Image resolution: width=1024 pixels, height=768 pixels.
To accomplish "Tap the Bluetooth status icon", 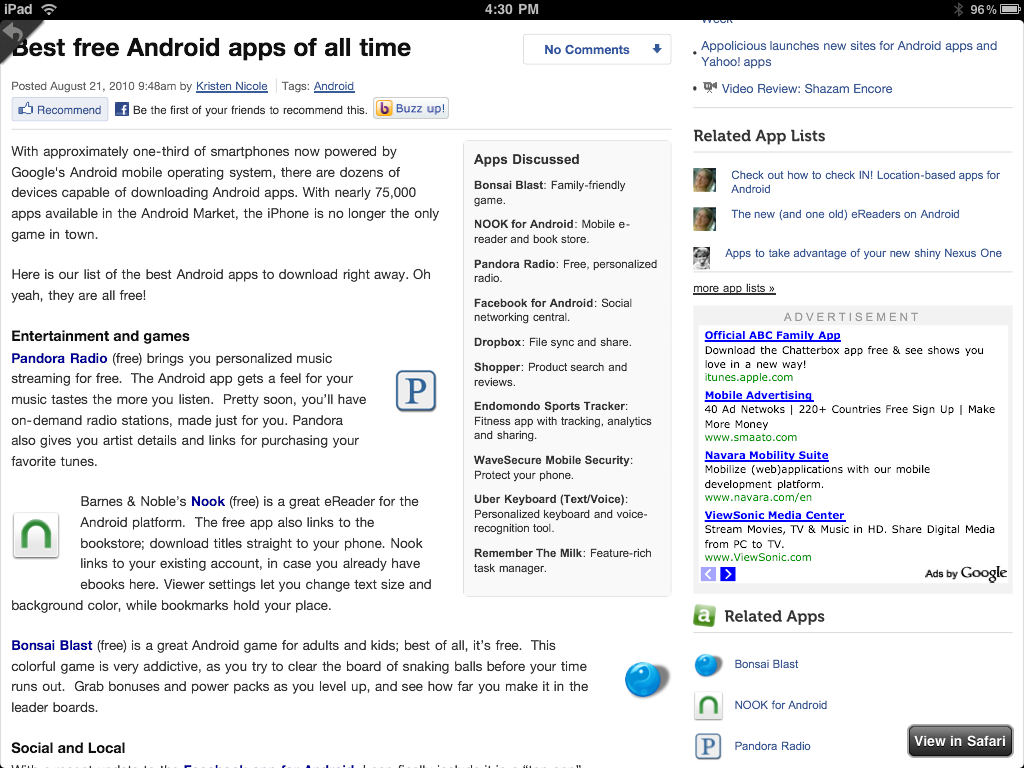I will coord(959,9).
